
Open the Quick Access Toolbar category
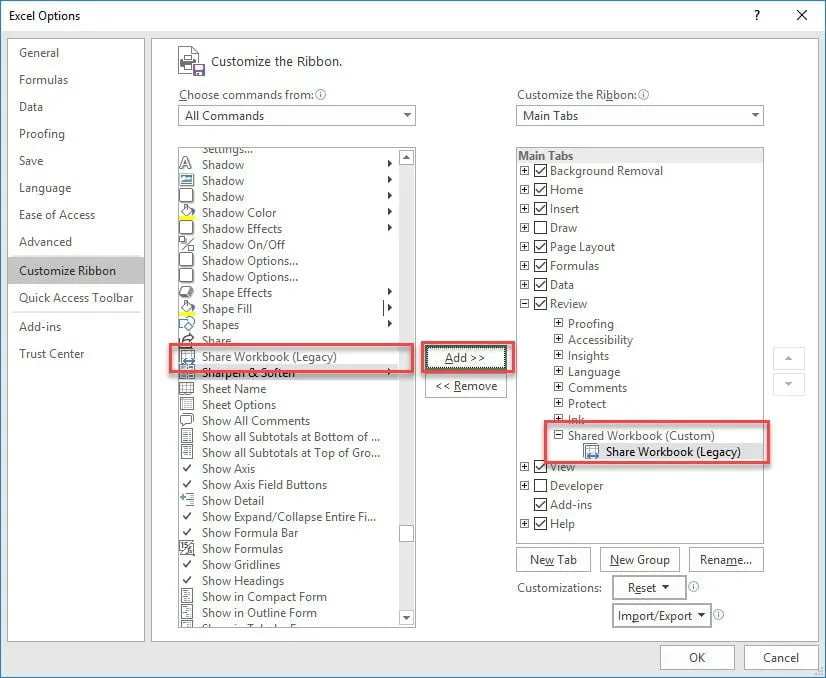click(76, 298)
